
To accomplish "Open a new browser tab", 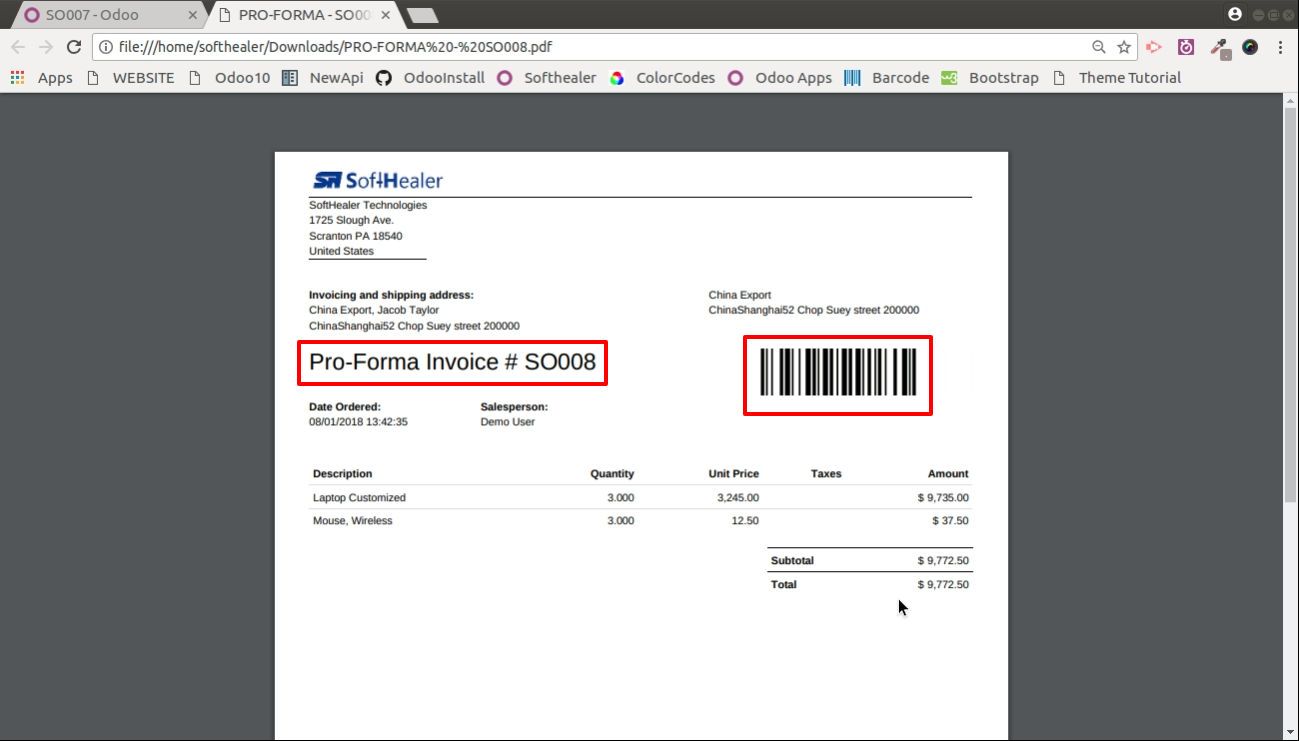I will pos(422,16).
